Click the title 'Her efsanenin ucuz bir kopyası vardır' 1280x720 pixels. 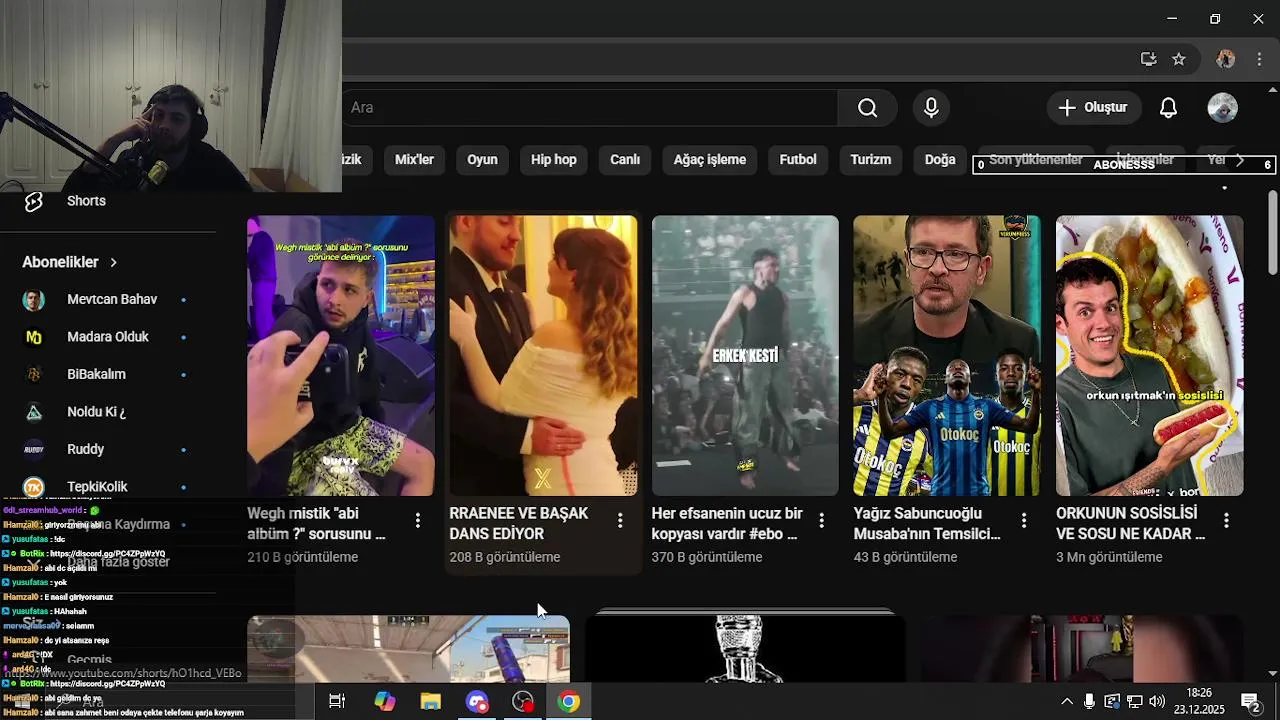pyautogui.click(x=727, y=524)
